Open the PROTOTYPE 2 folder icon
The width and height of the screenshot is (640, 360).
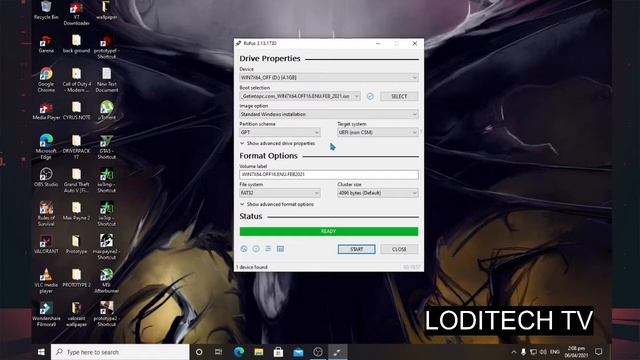click(x=76, y=278)
